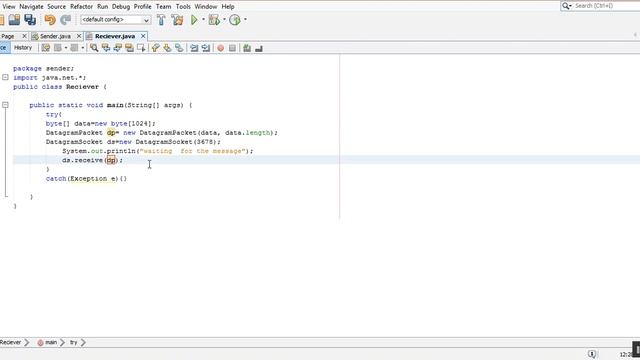
Task: Click the Save All toolbar icon
Action: pos(30,20)
